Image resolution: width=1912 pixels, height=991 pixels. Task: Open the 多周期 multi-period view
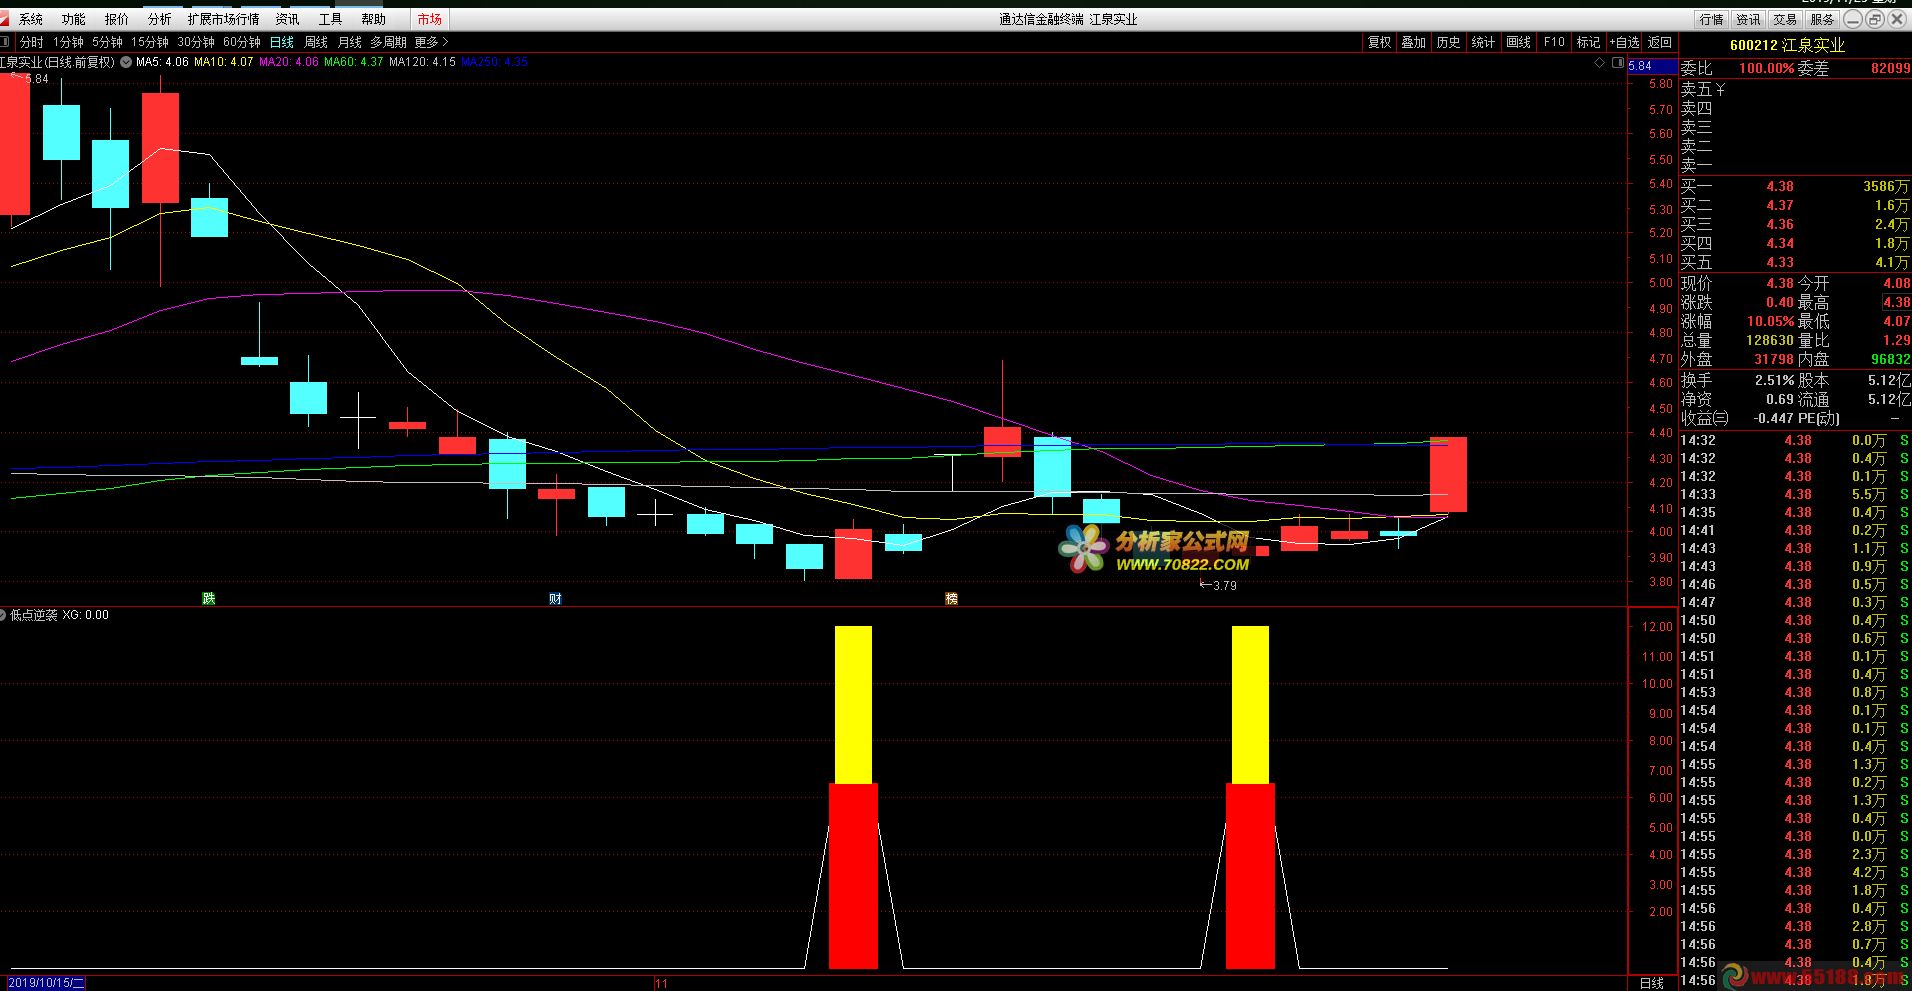pos(388,42)
